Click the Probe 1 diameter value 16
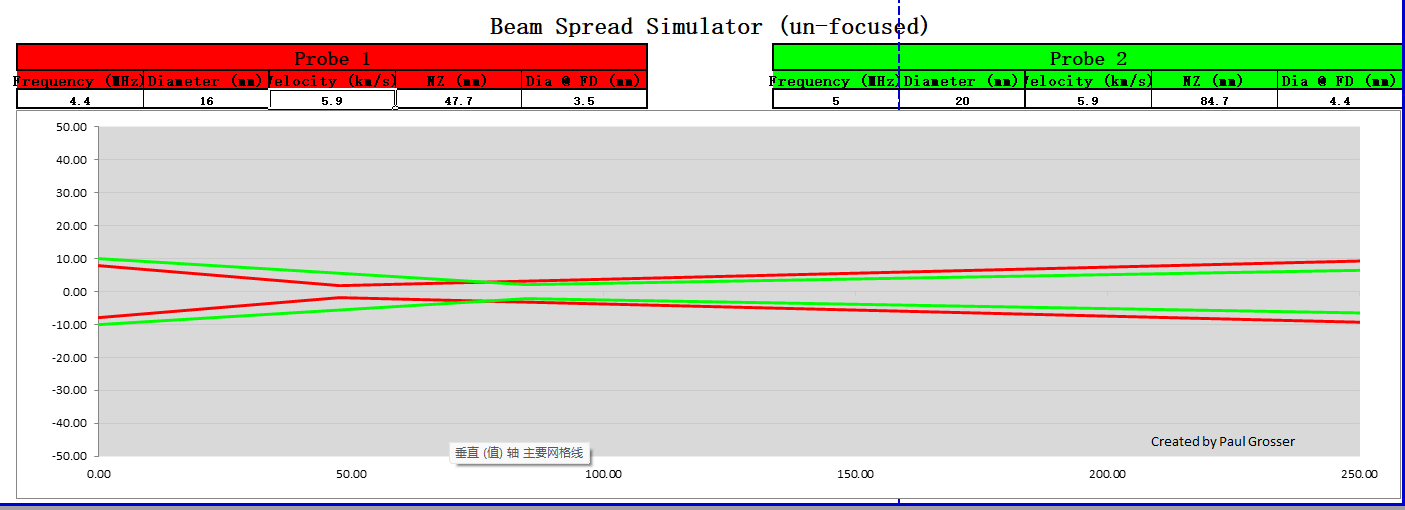The image size is (1405, 510). [x=206, y=100]
